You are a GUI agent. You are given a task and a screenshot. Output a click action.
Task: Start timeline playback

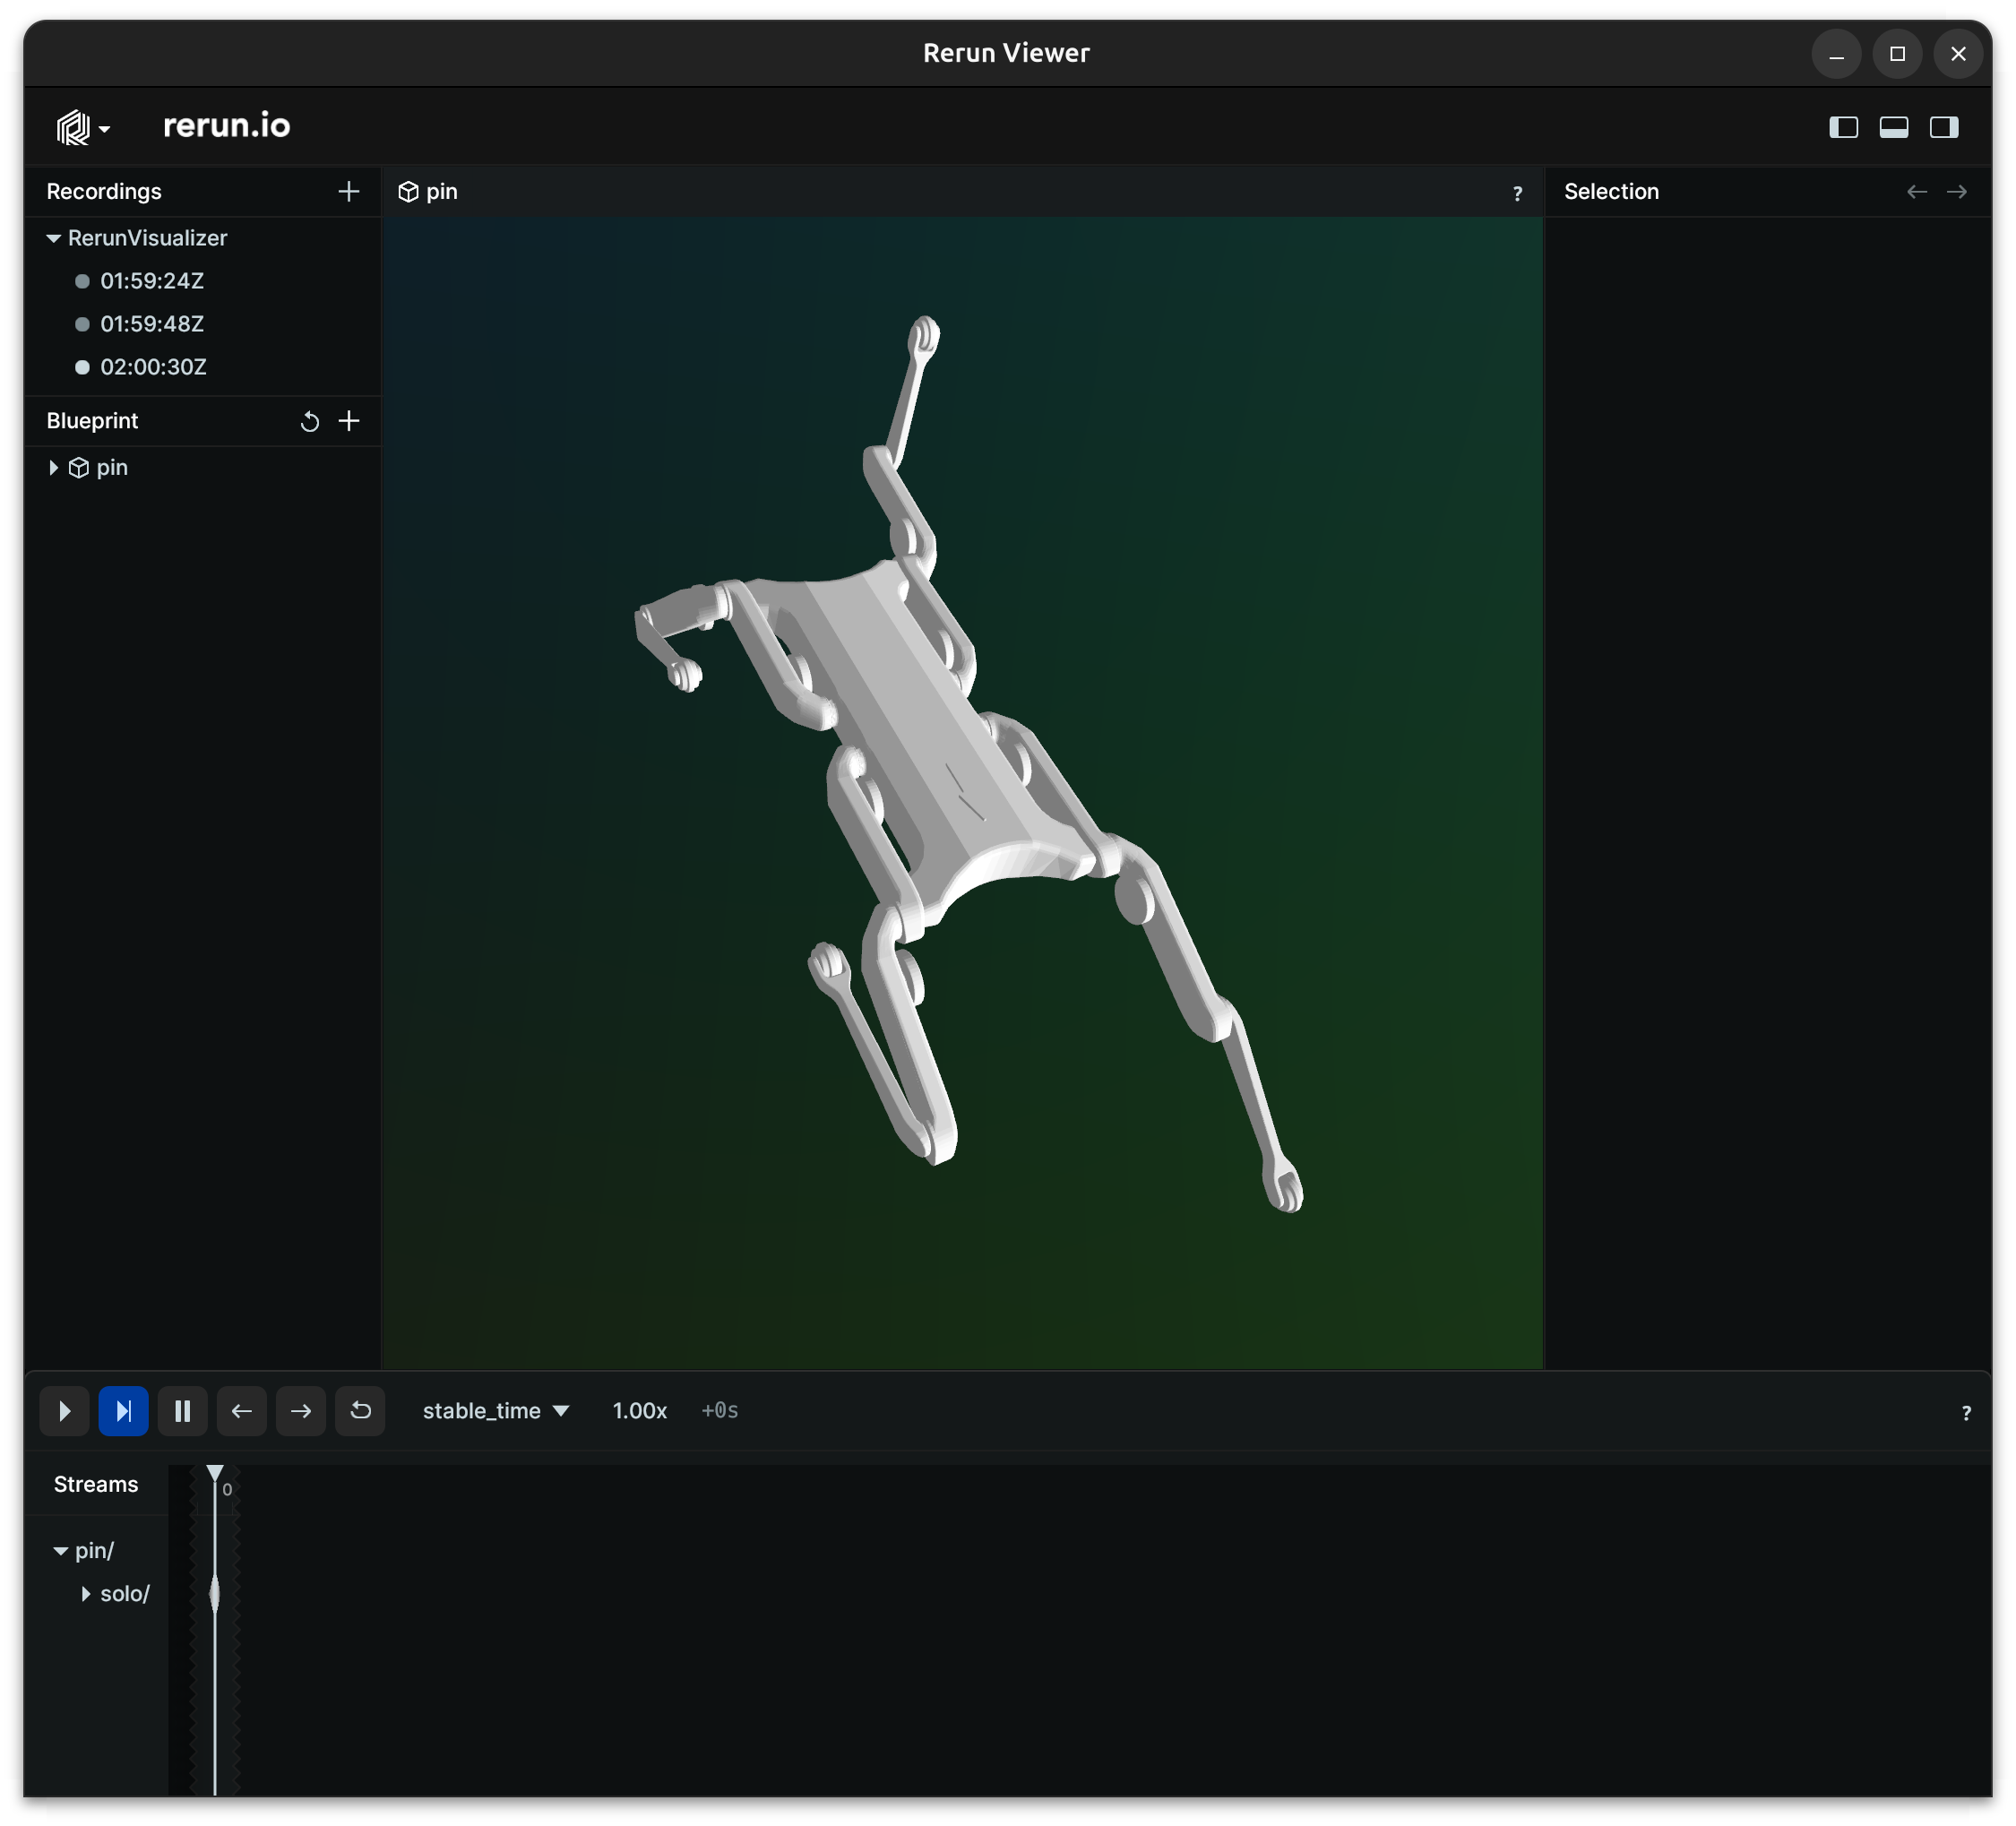(x=64, y=1410)
